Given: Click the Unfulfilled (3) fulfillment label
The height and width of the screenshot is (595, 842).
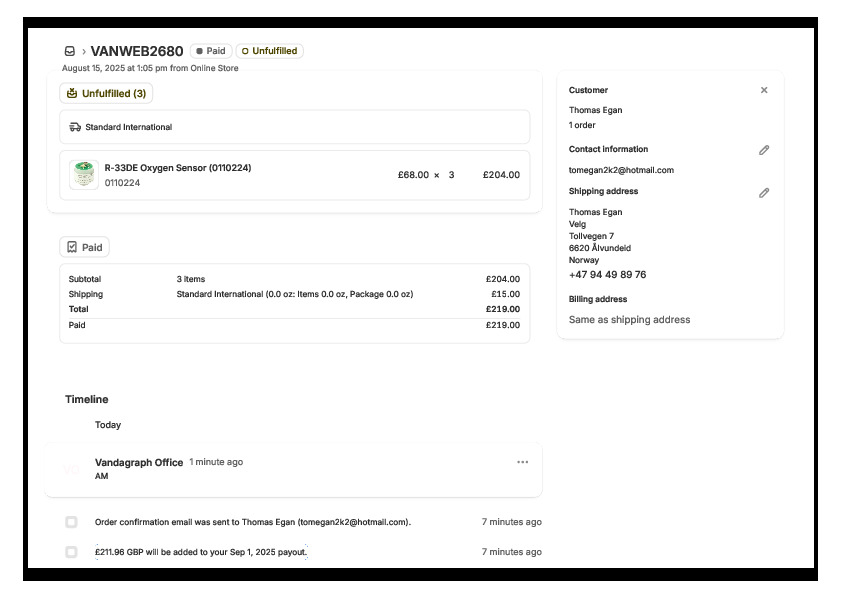Looking at the screenshot, I should (x=113, y=93).
